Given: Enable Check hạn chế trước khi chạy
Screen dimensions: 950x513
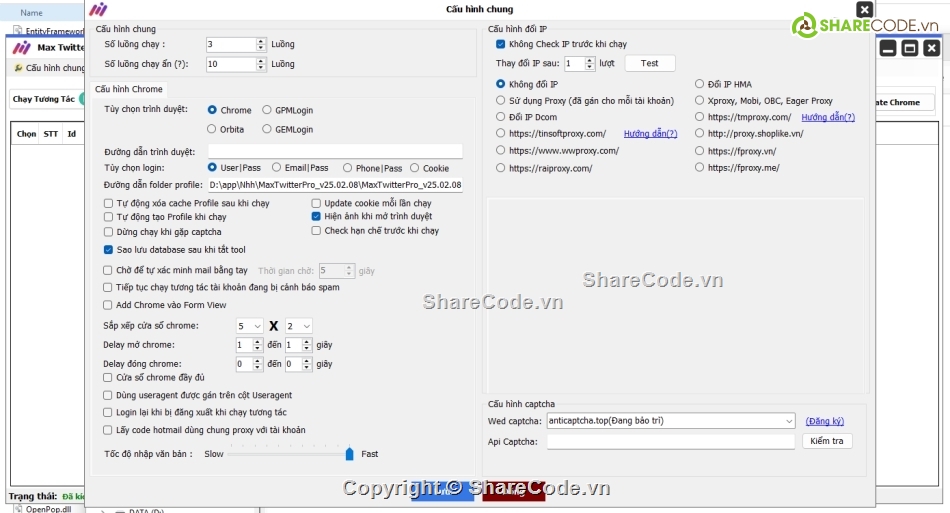Looking at the screenshot, I should (x=316, y=231).
